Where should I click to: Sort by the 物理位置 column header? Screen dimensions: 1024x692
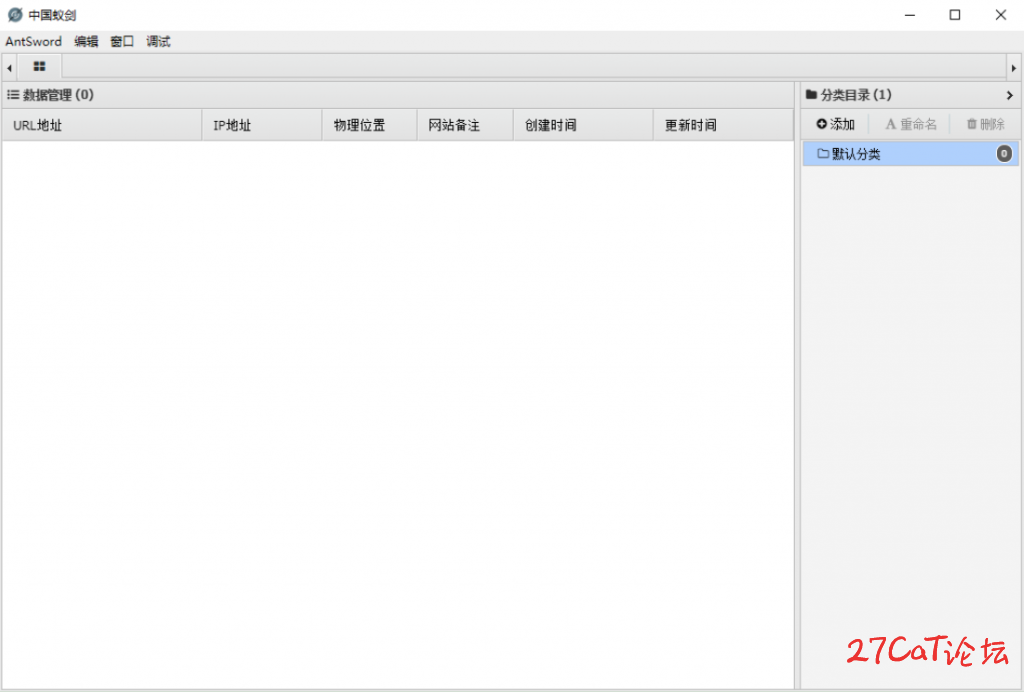click(x=370, y=125)
